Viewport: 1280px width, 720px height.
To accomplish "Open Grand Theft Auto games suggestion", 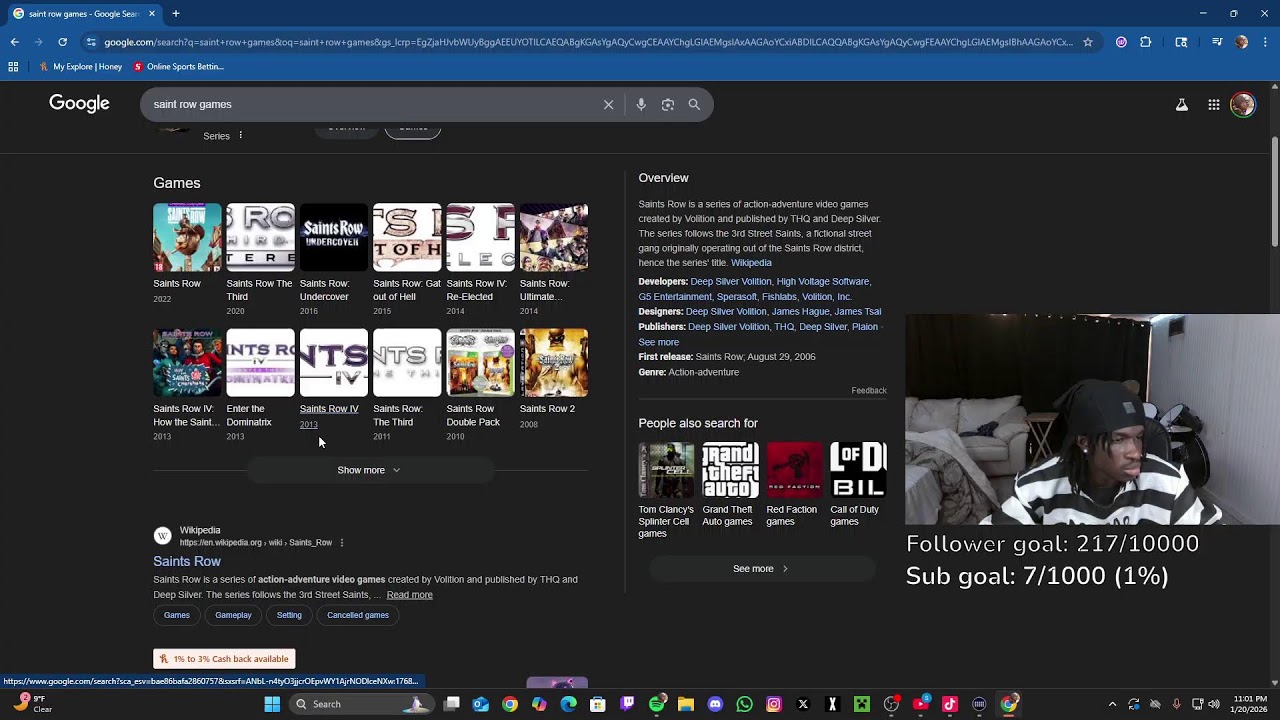I will click(730, 485).
